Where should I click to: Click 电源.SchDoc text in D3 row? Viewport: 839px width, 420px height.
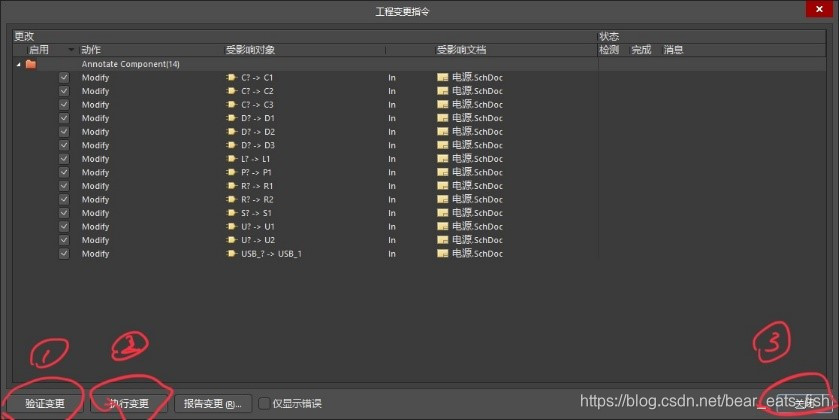click(x=477, y=146)
